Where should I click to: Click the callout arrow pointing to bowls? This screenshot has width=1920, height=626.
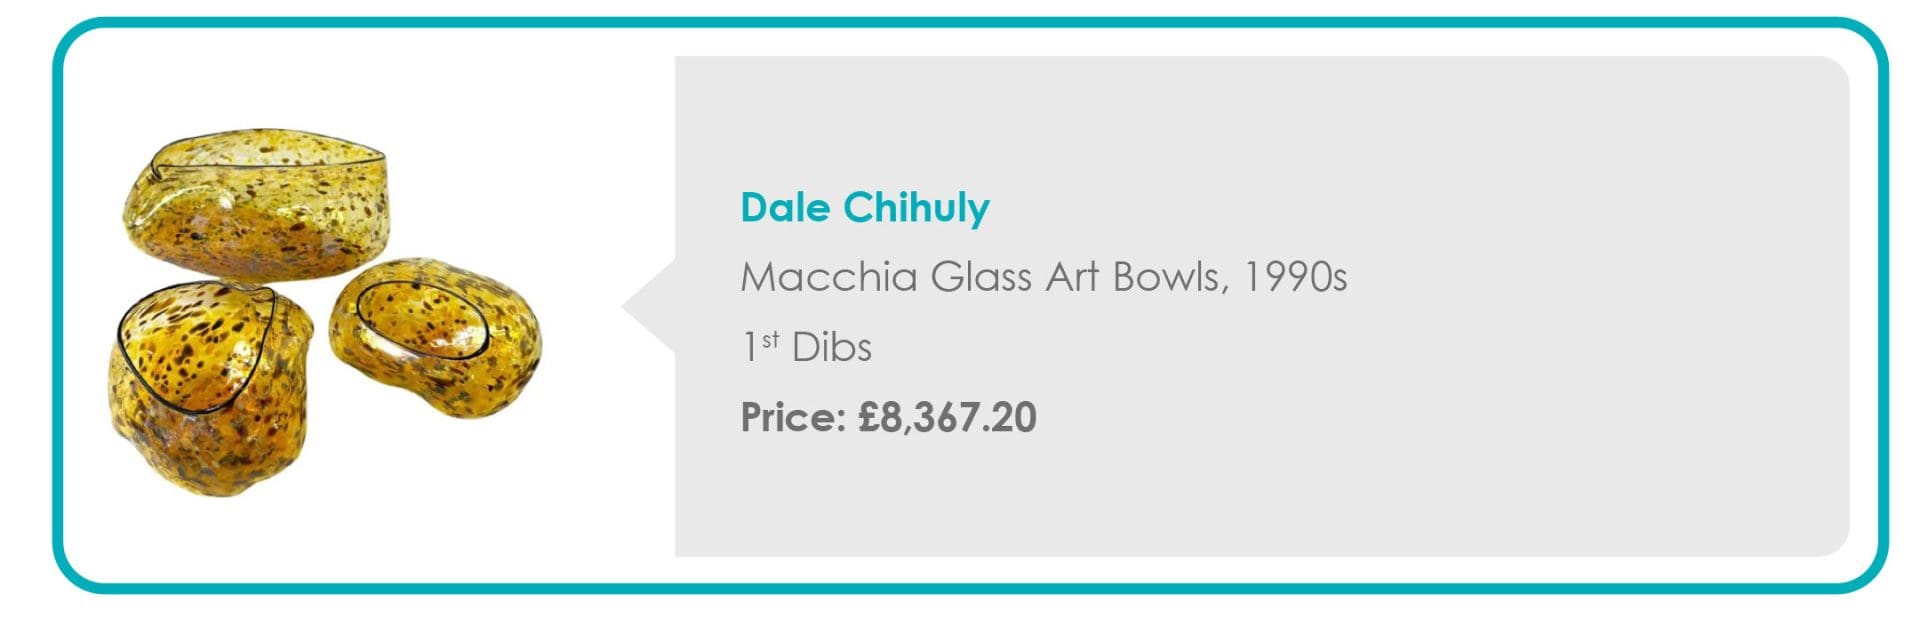[x=650, y=306]
